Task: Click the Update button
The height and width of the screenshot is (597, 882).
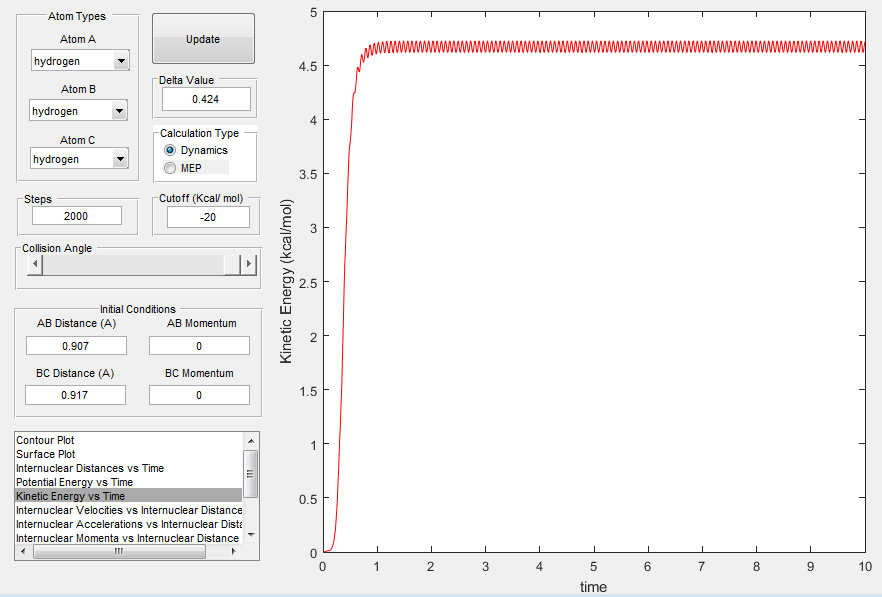Action: (x=203, y=39)
